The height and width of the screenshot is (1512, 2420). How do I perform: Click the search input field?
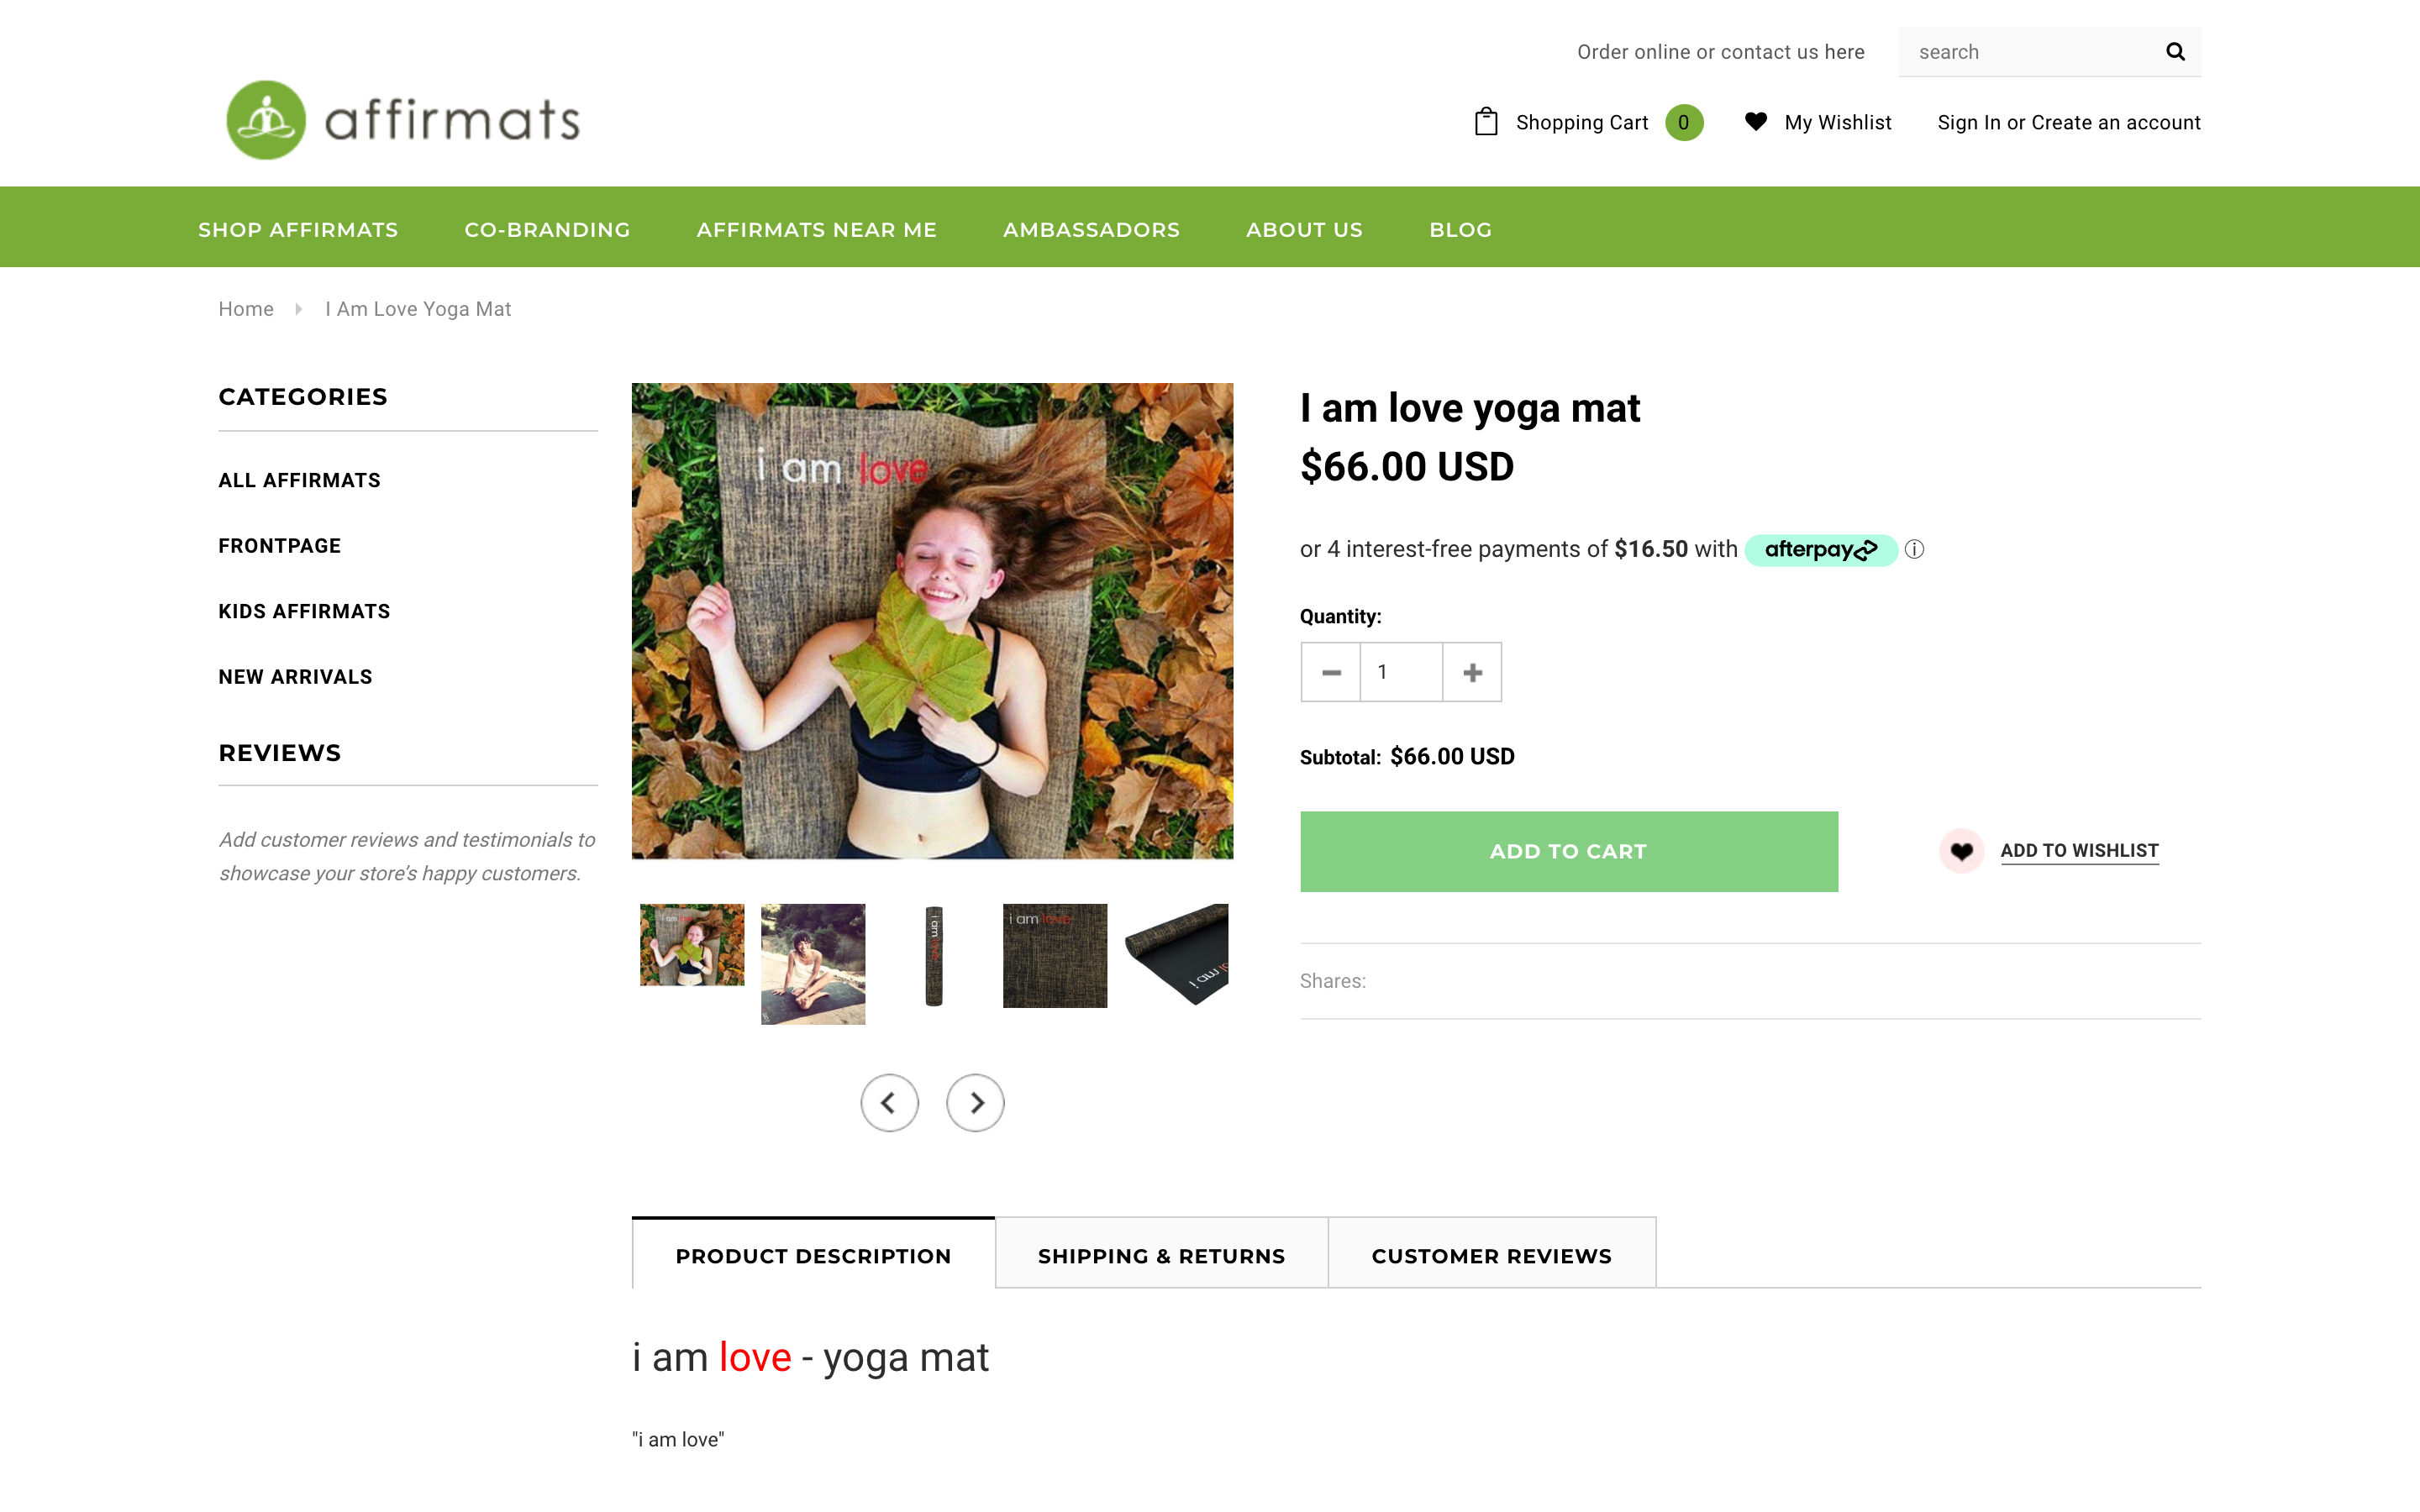(x=2030, y=52)
